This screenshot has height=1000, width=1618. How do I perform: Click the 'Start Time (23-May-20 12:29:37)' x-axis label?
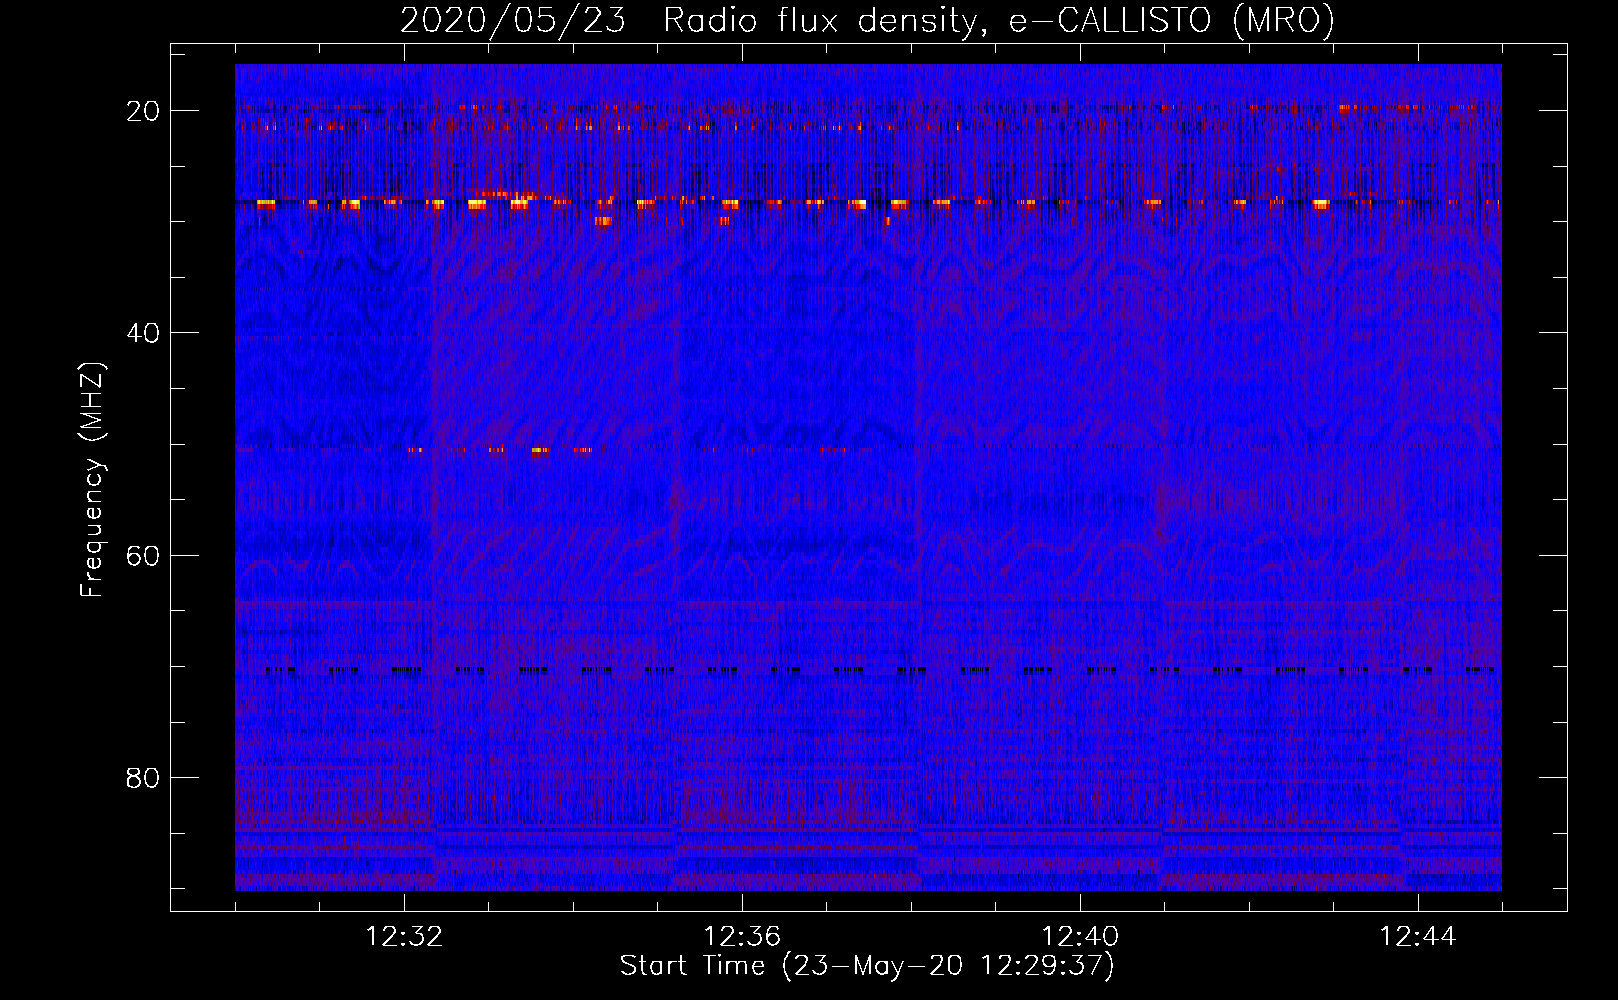pyautogui.click(x=867, y=966)
